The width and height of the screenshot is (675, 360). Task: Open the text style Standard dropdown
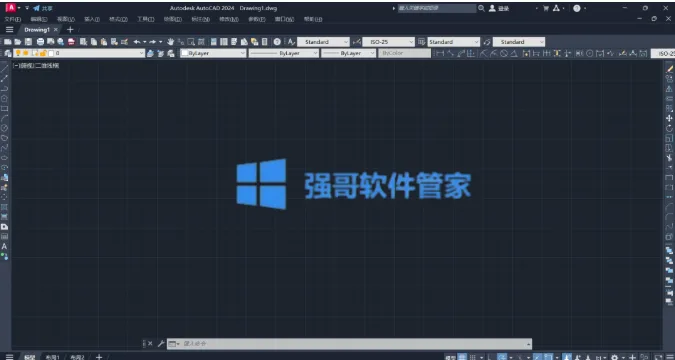(323, 42)
